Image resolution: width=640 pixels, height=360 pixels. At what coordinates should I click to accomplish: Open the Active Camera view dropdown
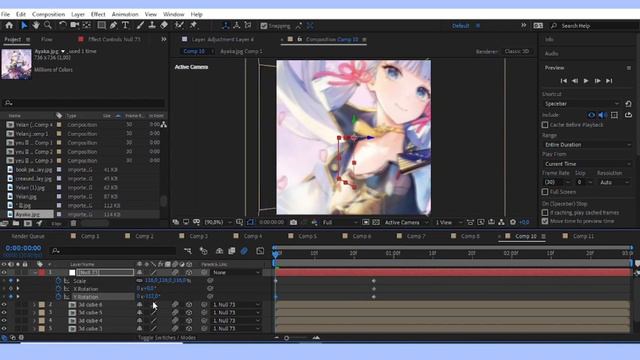pyautogui.click(x=407, y=222)
